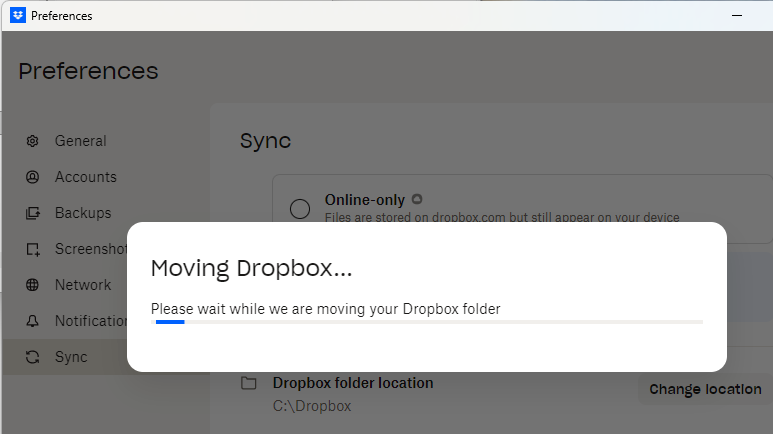
Task: Click the @ icon next to Accounts
Action: pos(33,177)
